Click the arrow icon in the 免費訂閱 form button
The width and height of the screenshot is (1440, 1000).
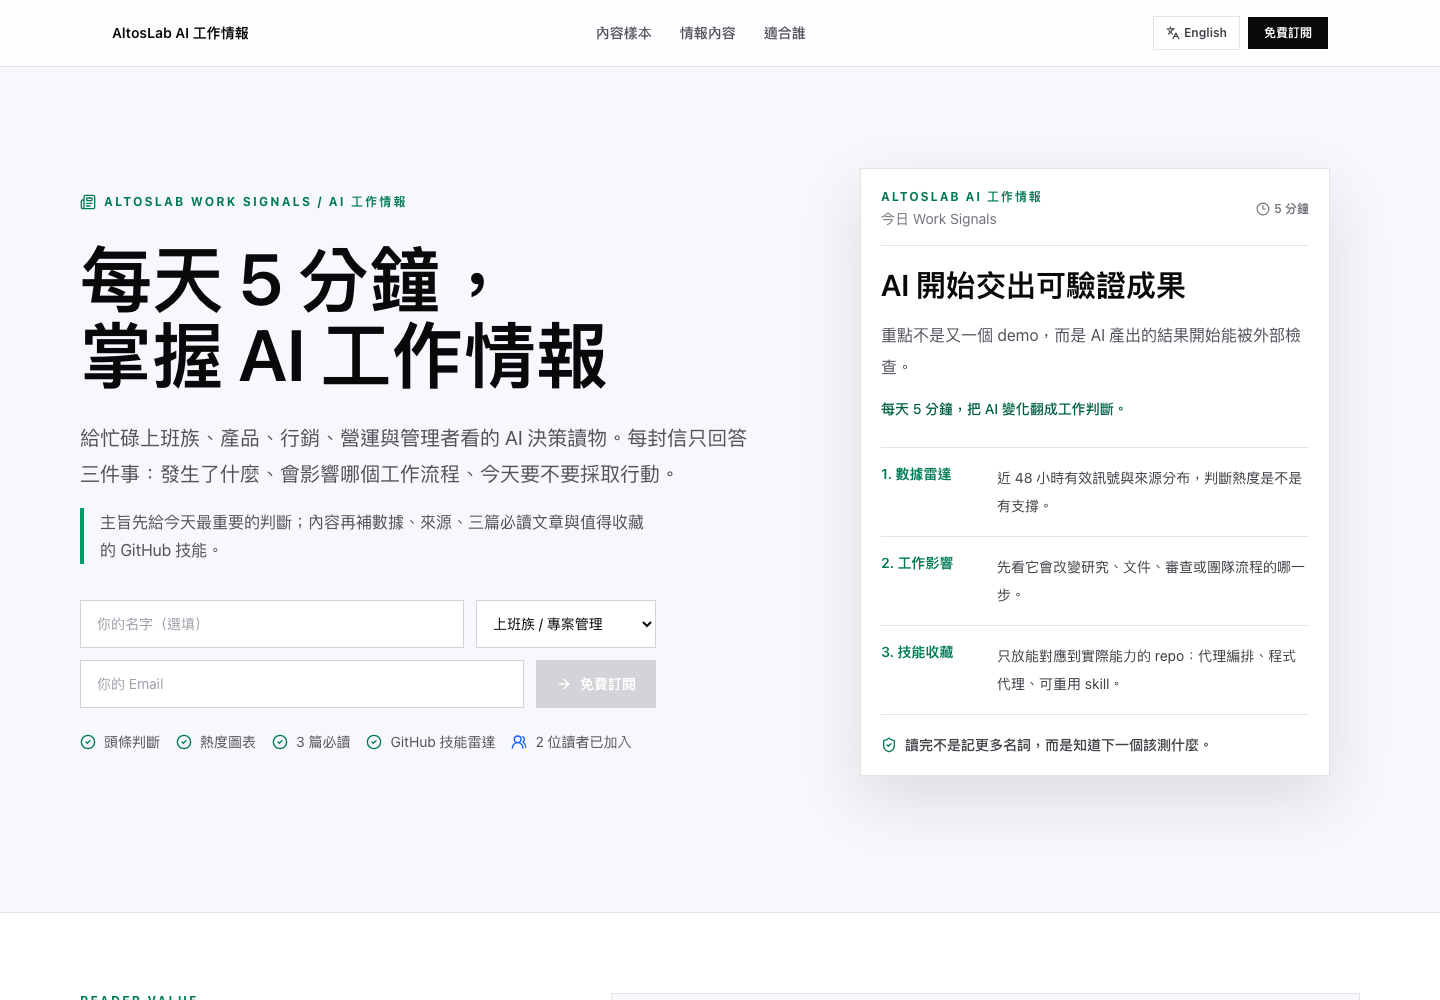pos(564,684)
